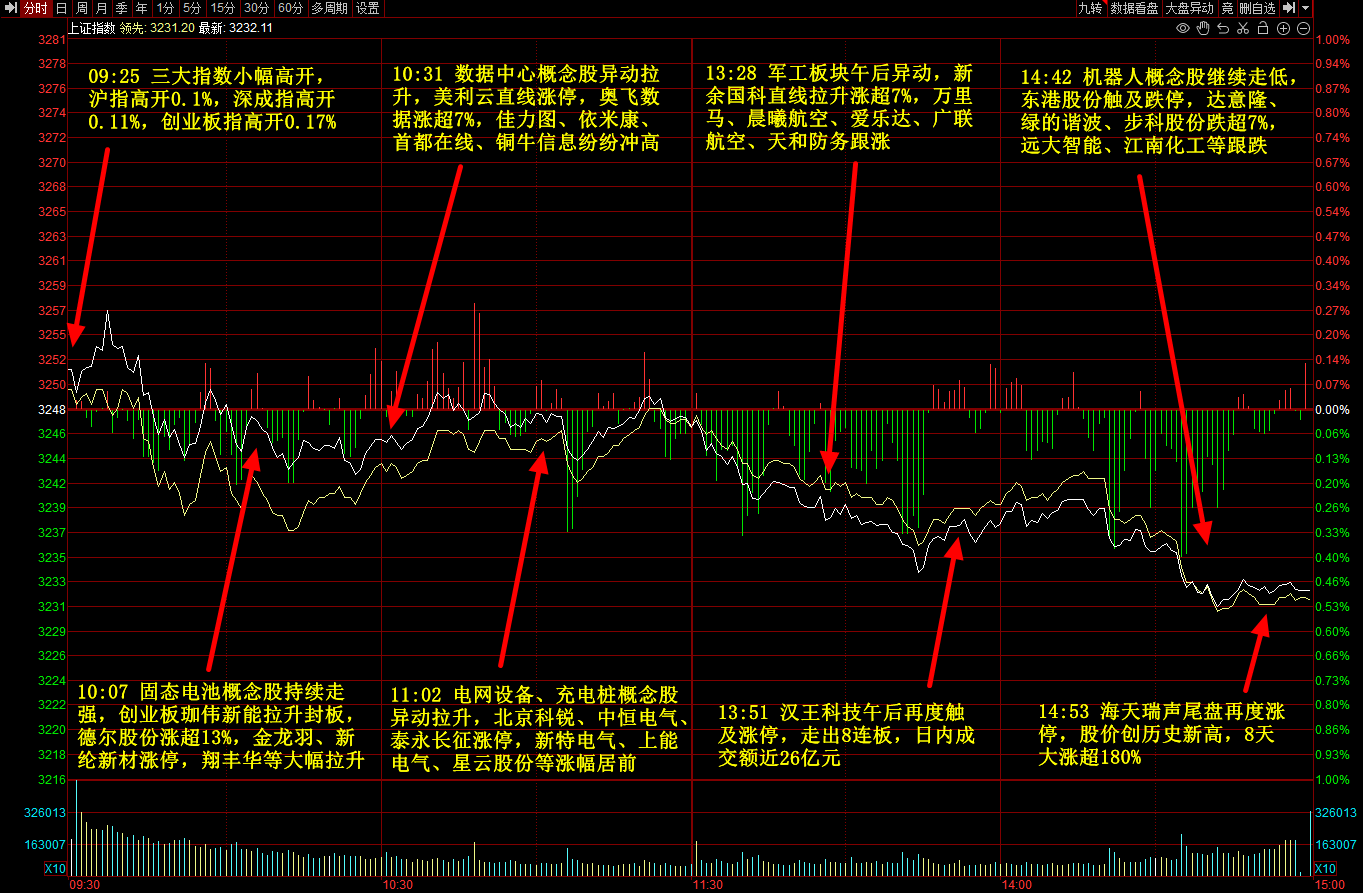The width and height of the screenshot is (1363, 893).
Task: Select the 60分 period tab
Action: click(289, 8)
